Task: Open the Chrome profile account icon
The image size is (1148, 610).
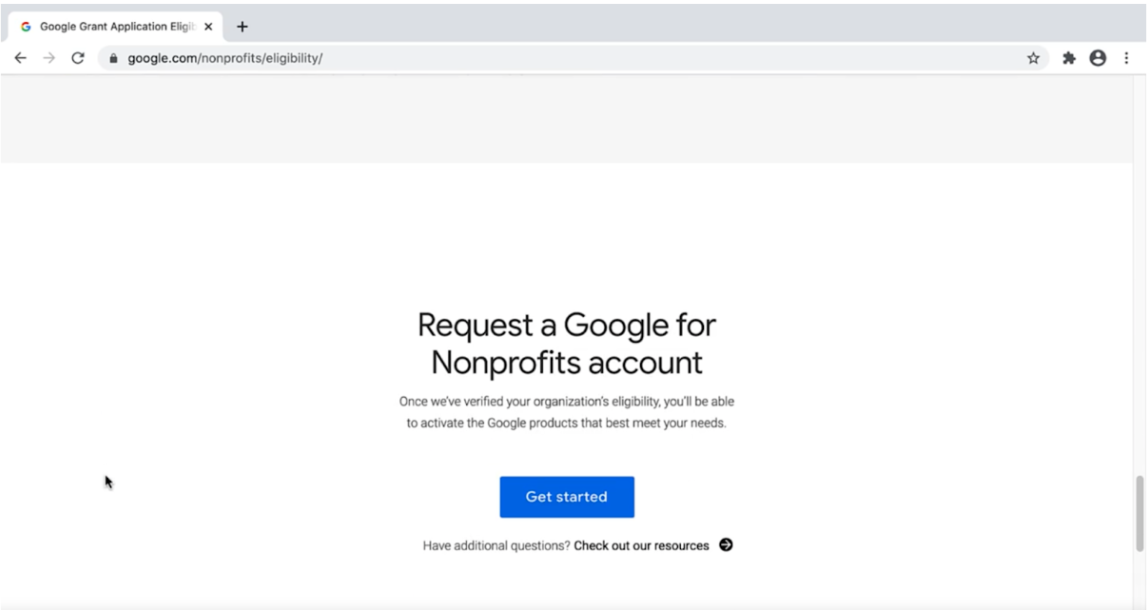Action: [1097, 58]
